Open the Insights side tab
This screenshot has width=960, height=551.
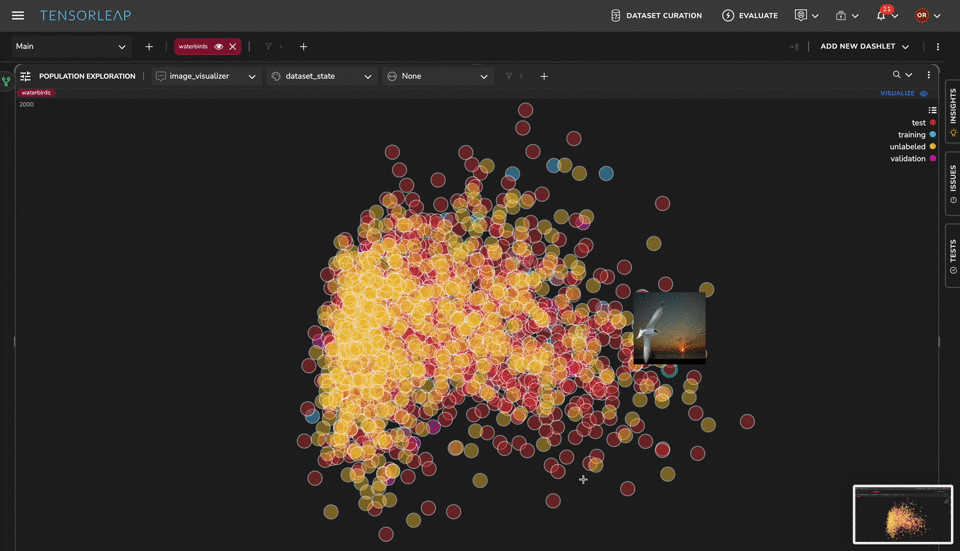[x=952, y=111]
